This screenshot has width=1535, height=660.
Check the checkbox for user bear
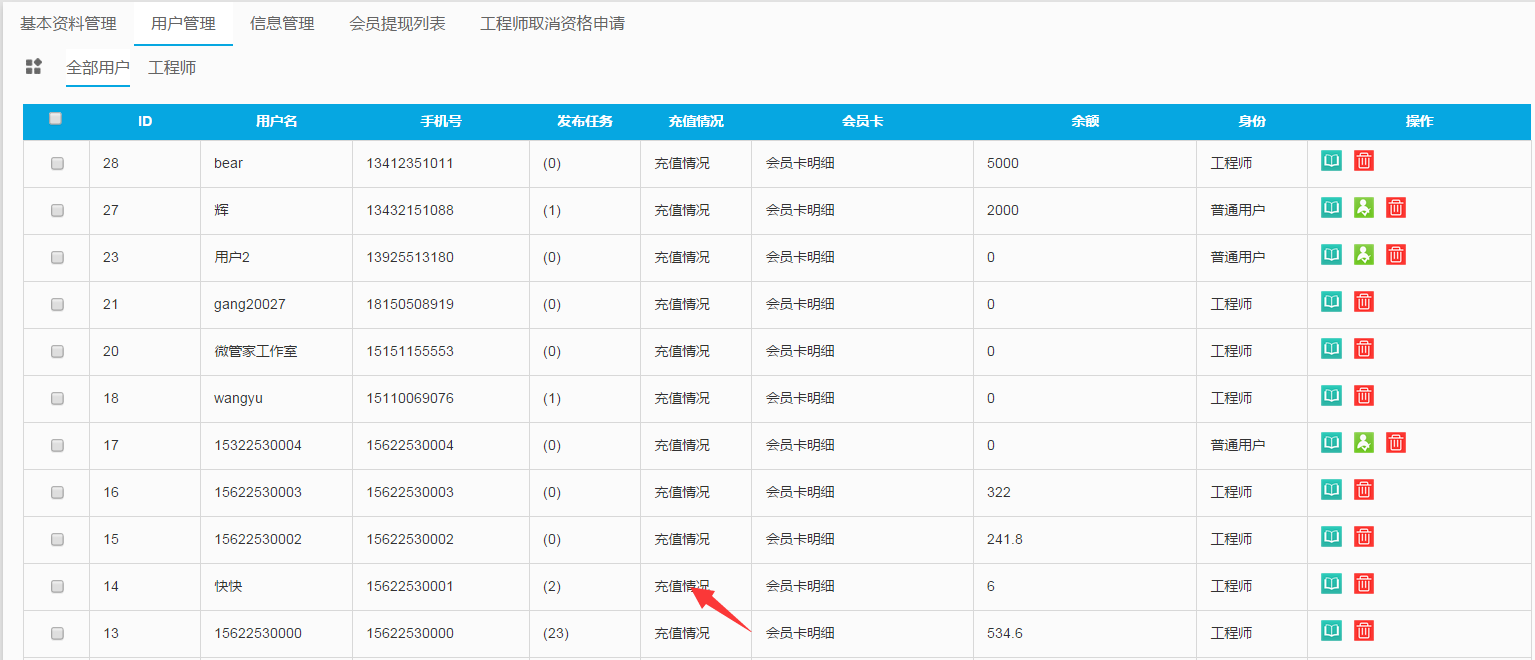pyautogui.click(x=57, y=163)
